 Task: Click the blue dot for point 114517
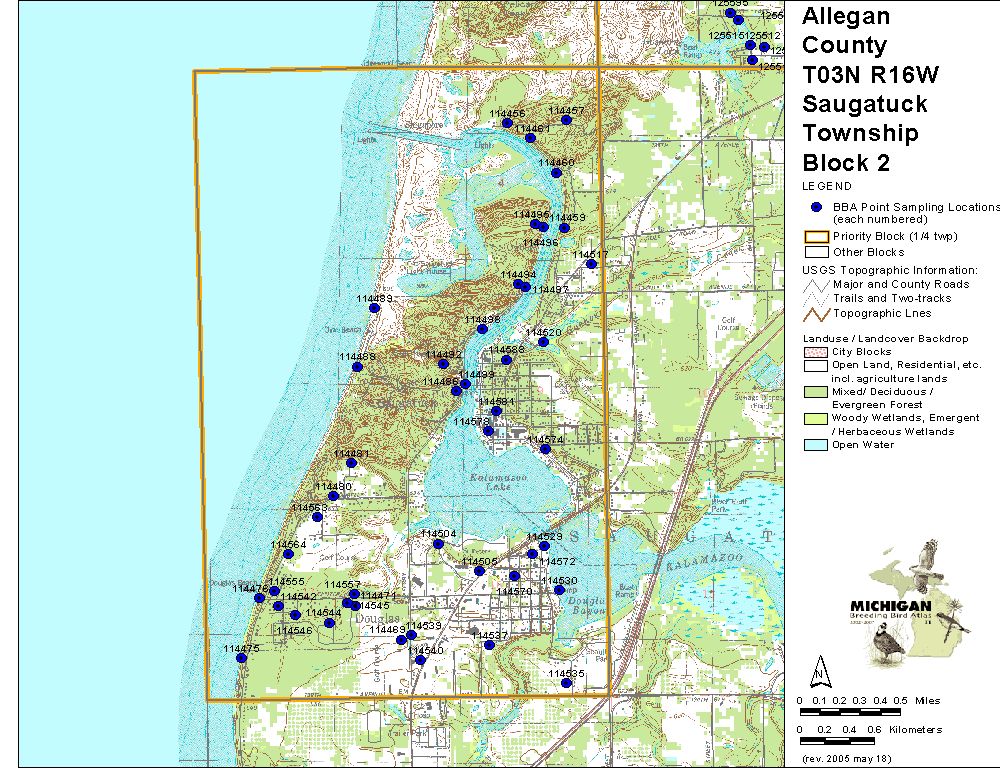(x=591, y=264)
